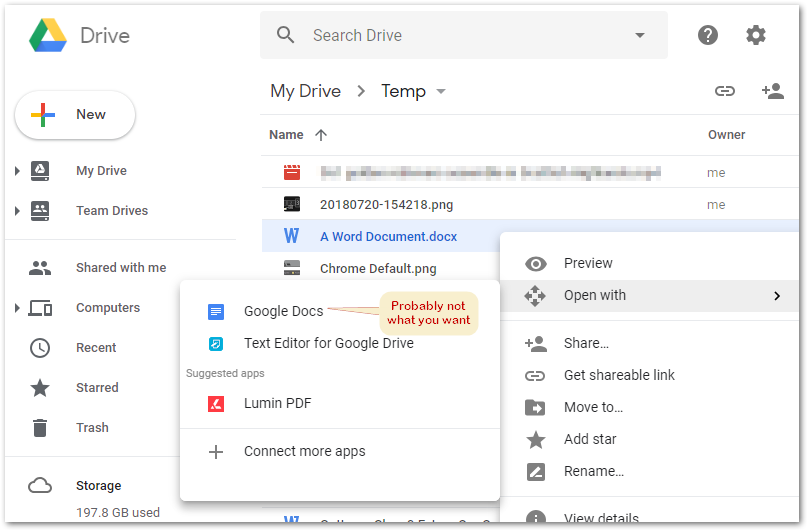Click the search magnifier icon
This screenshot has height=531, width=808.
click(x=285, y=35)
